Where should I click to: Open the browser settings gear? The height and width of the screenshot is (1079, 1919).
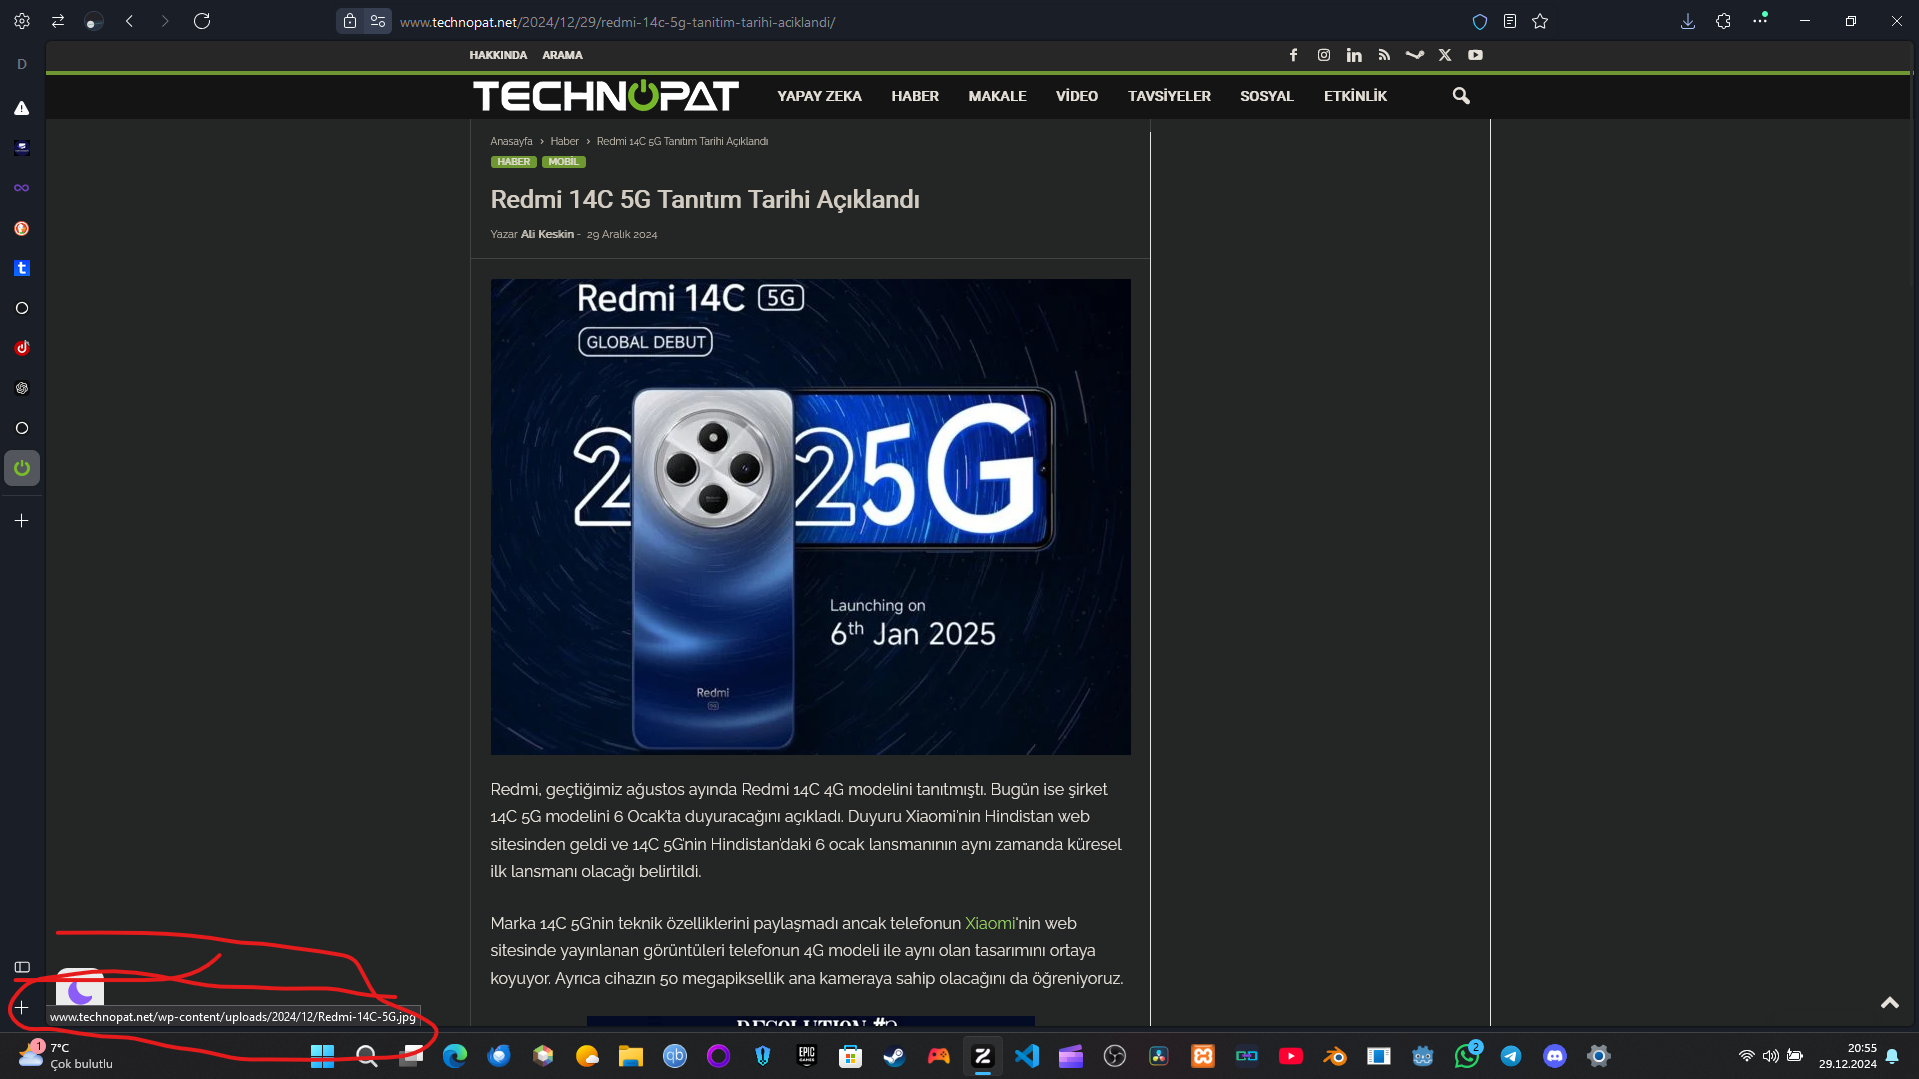[22, 21]
